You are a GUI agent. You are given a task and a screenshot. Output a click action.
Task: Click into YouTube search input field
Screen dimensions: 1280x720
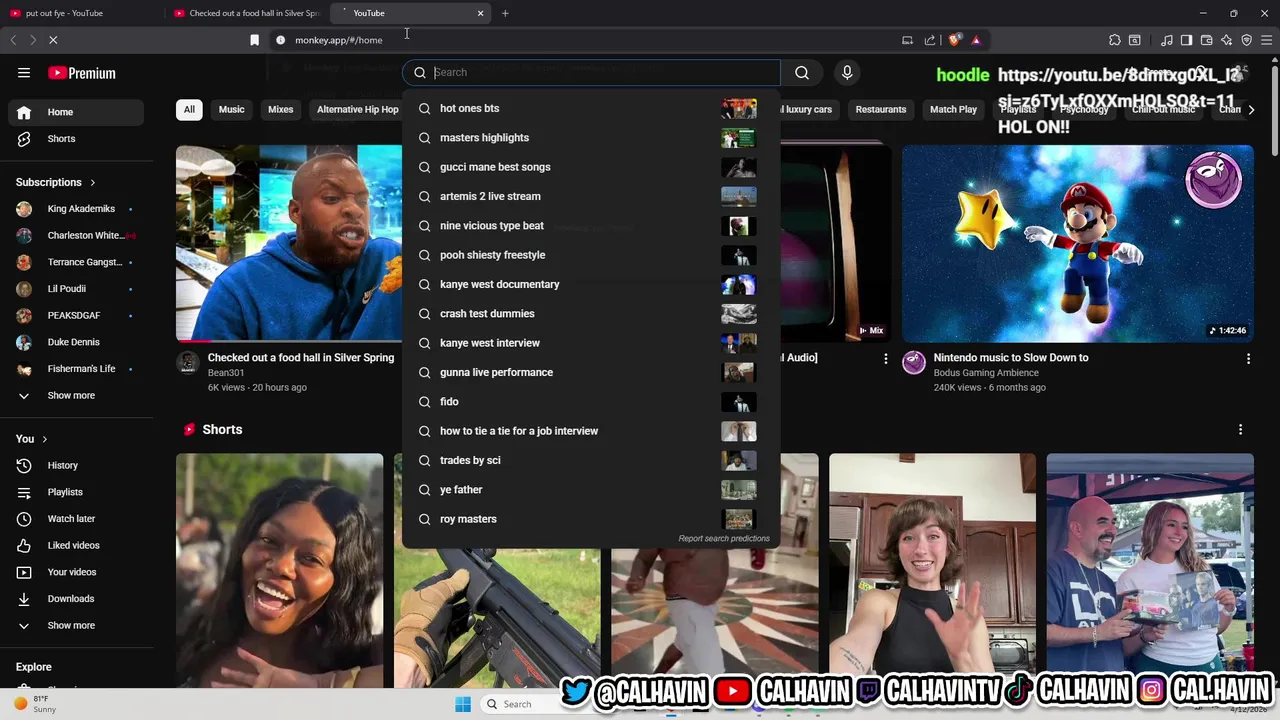pyautogui.click(x=603, y=72)
